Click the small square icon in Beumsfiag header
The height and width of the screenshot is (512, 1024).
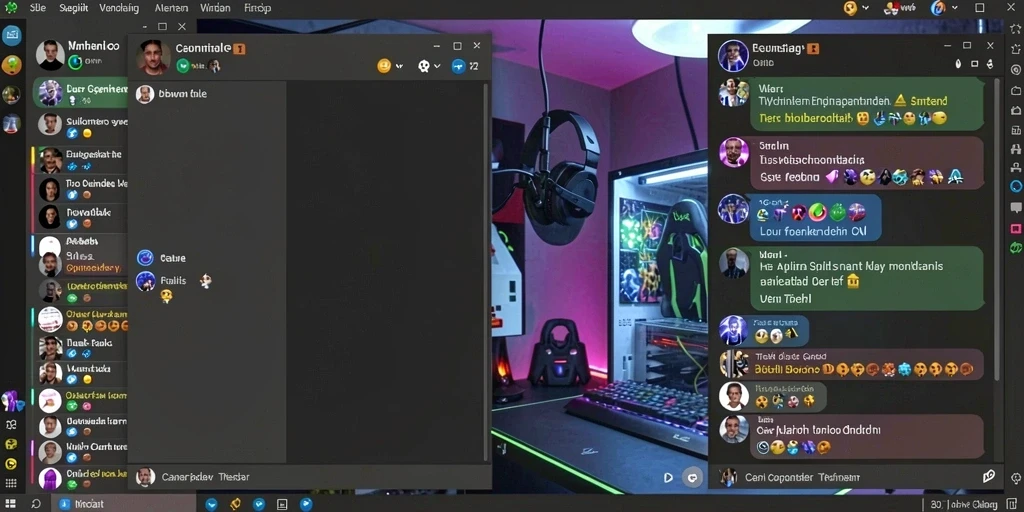pyautogui.click(x=974, y=64)
